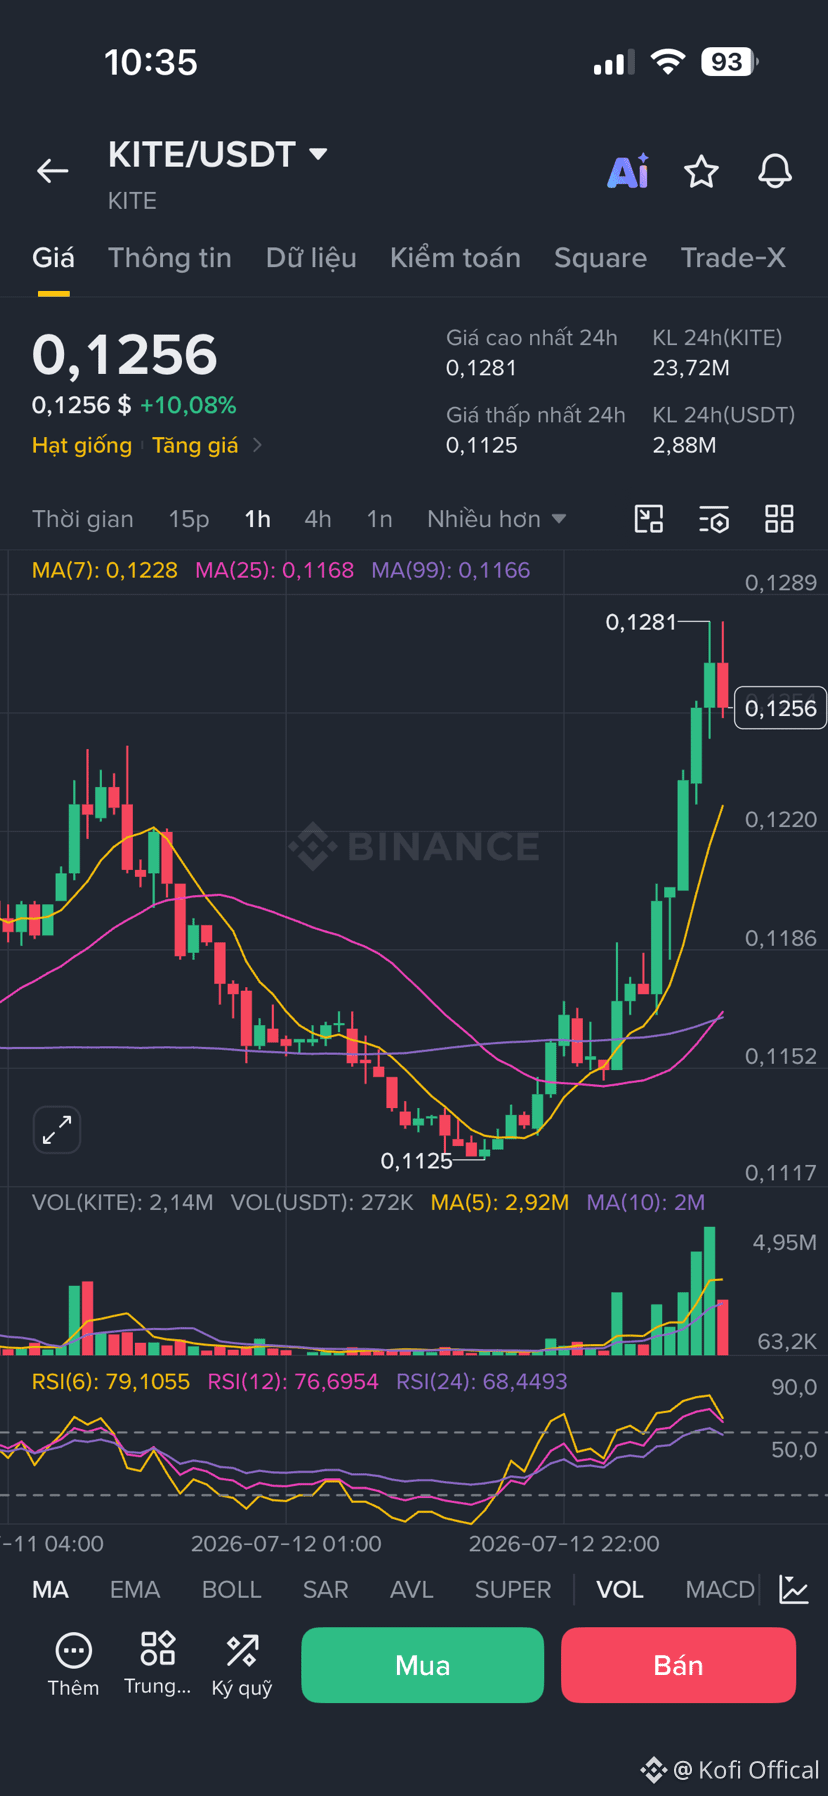
Task: Toggle the MA indicator
Action: coord(50,1589)
